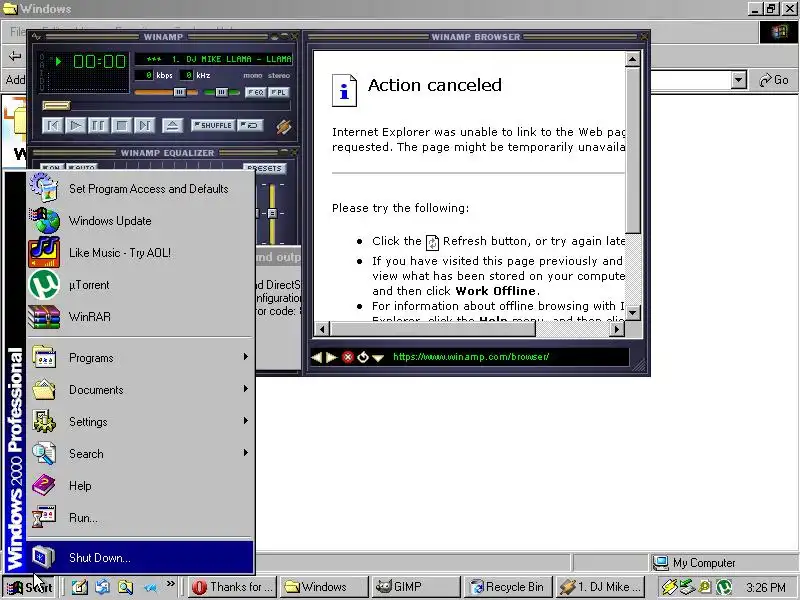Screen dimensions: 800x600
Task: Start playback with Winamp's play button
Action: pos(76,126)
